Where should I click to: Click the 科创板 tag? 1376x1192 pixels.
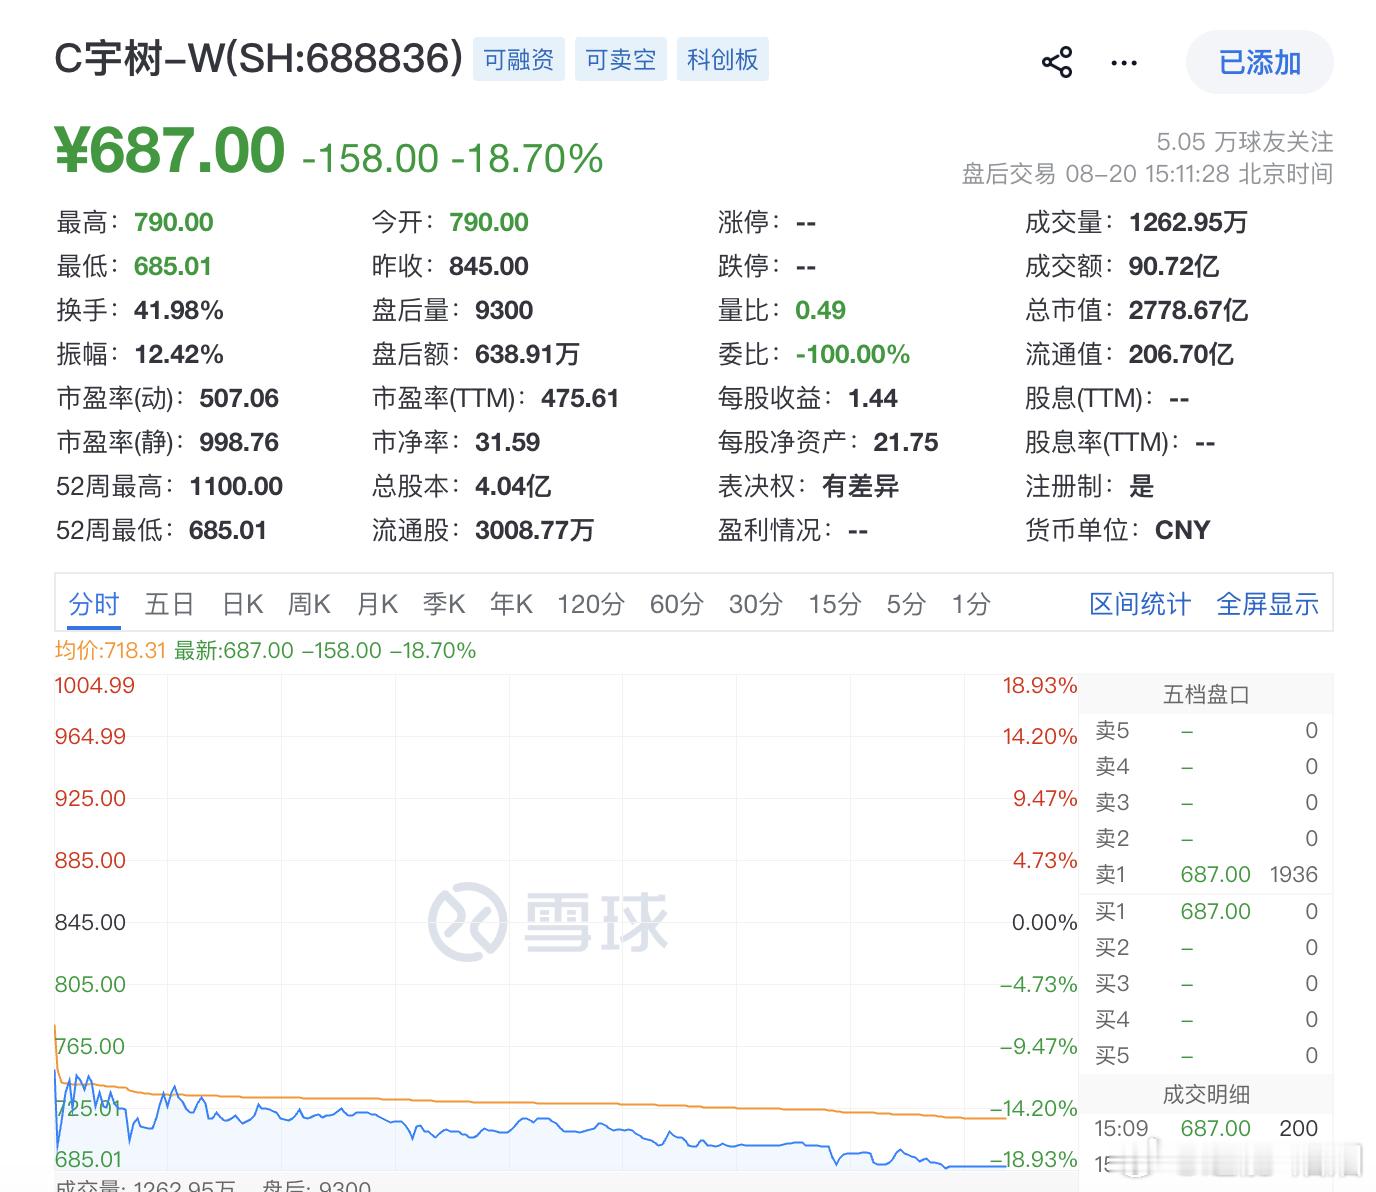coord(722,60)
